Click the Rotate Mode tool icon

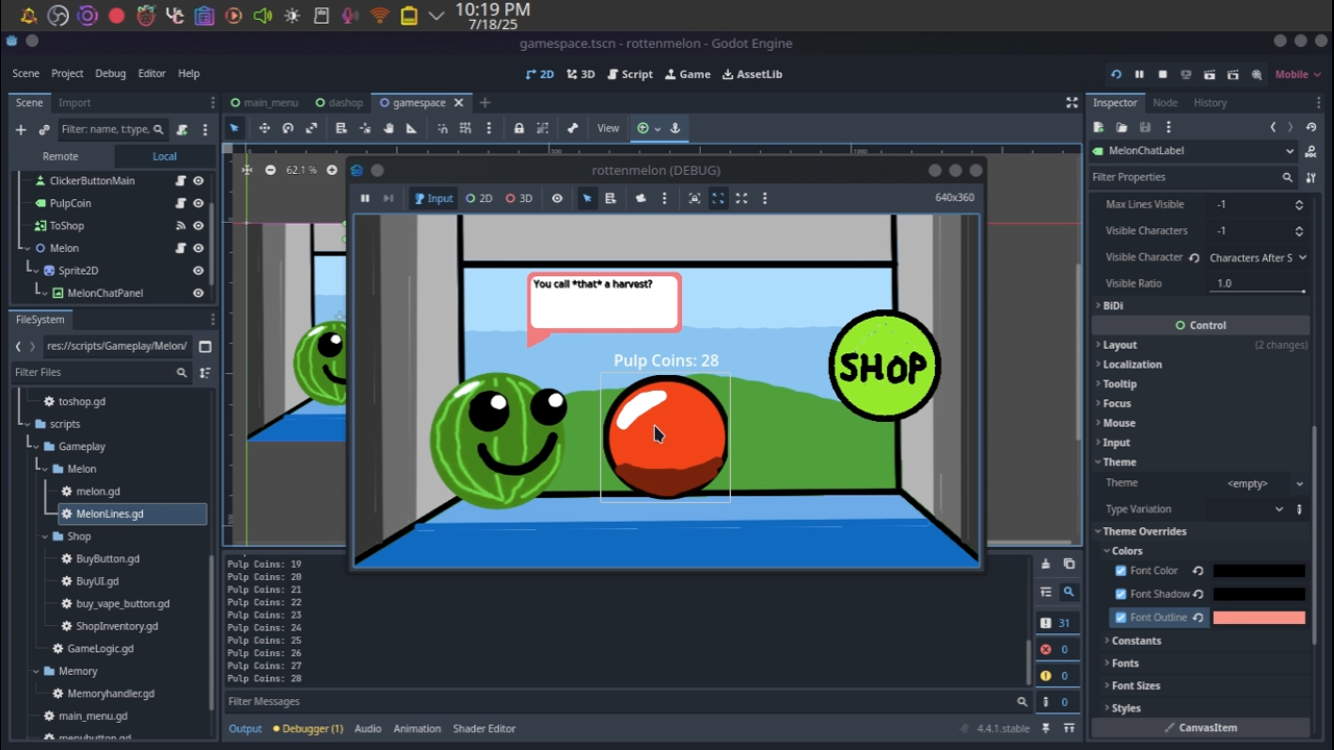coord(288,128)
